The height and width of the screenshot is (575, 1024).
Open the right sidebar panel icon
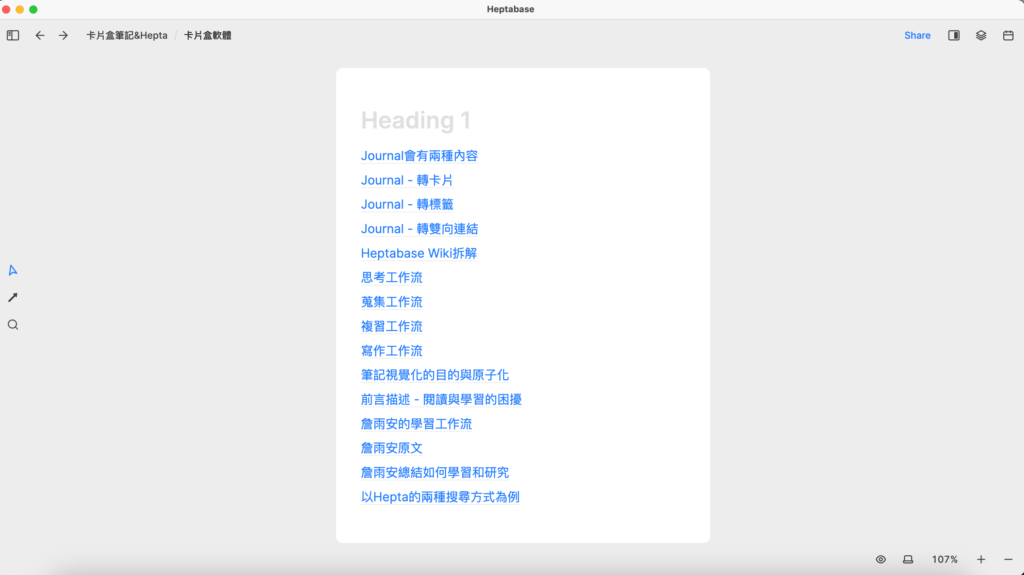tap(954, 35)
